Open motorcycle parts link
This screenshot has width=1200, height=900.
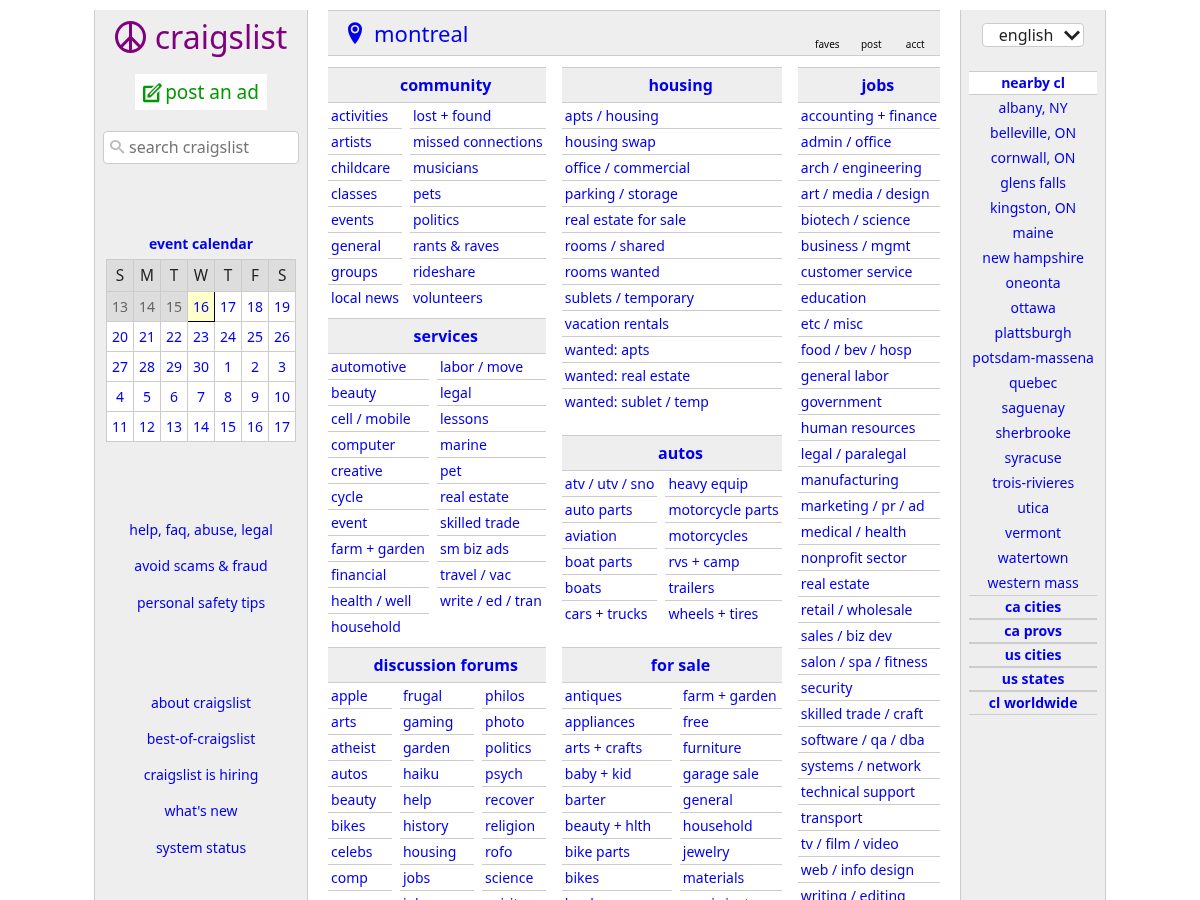723,510
